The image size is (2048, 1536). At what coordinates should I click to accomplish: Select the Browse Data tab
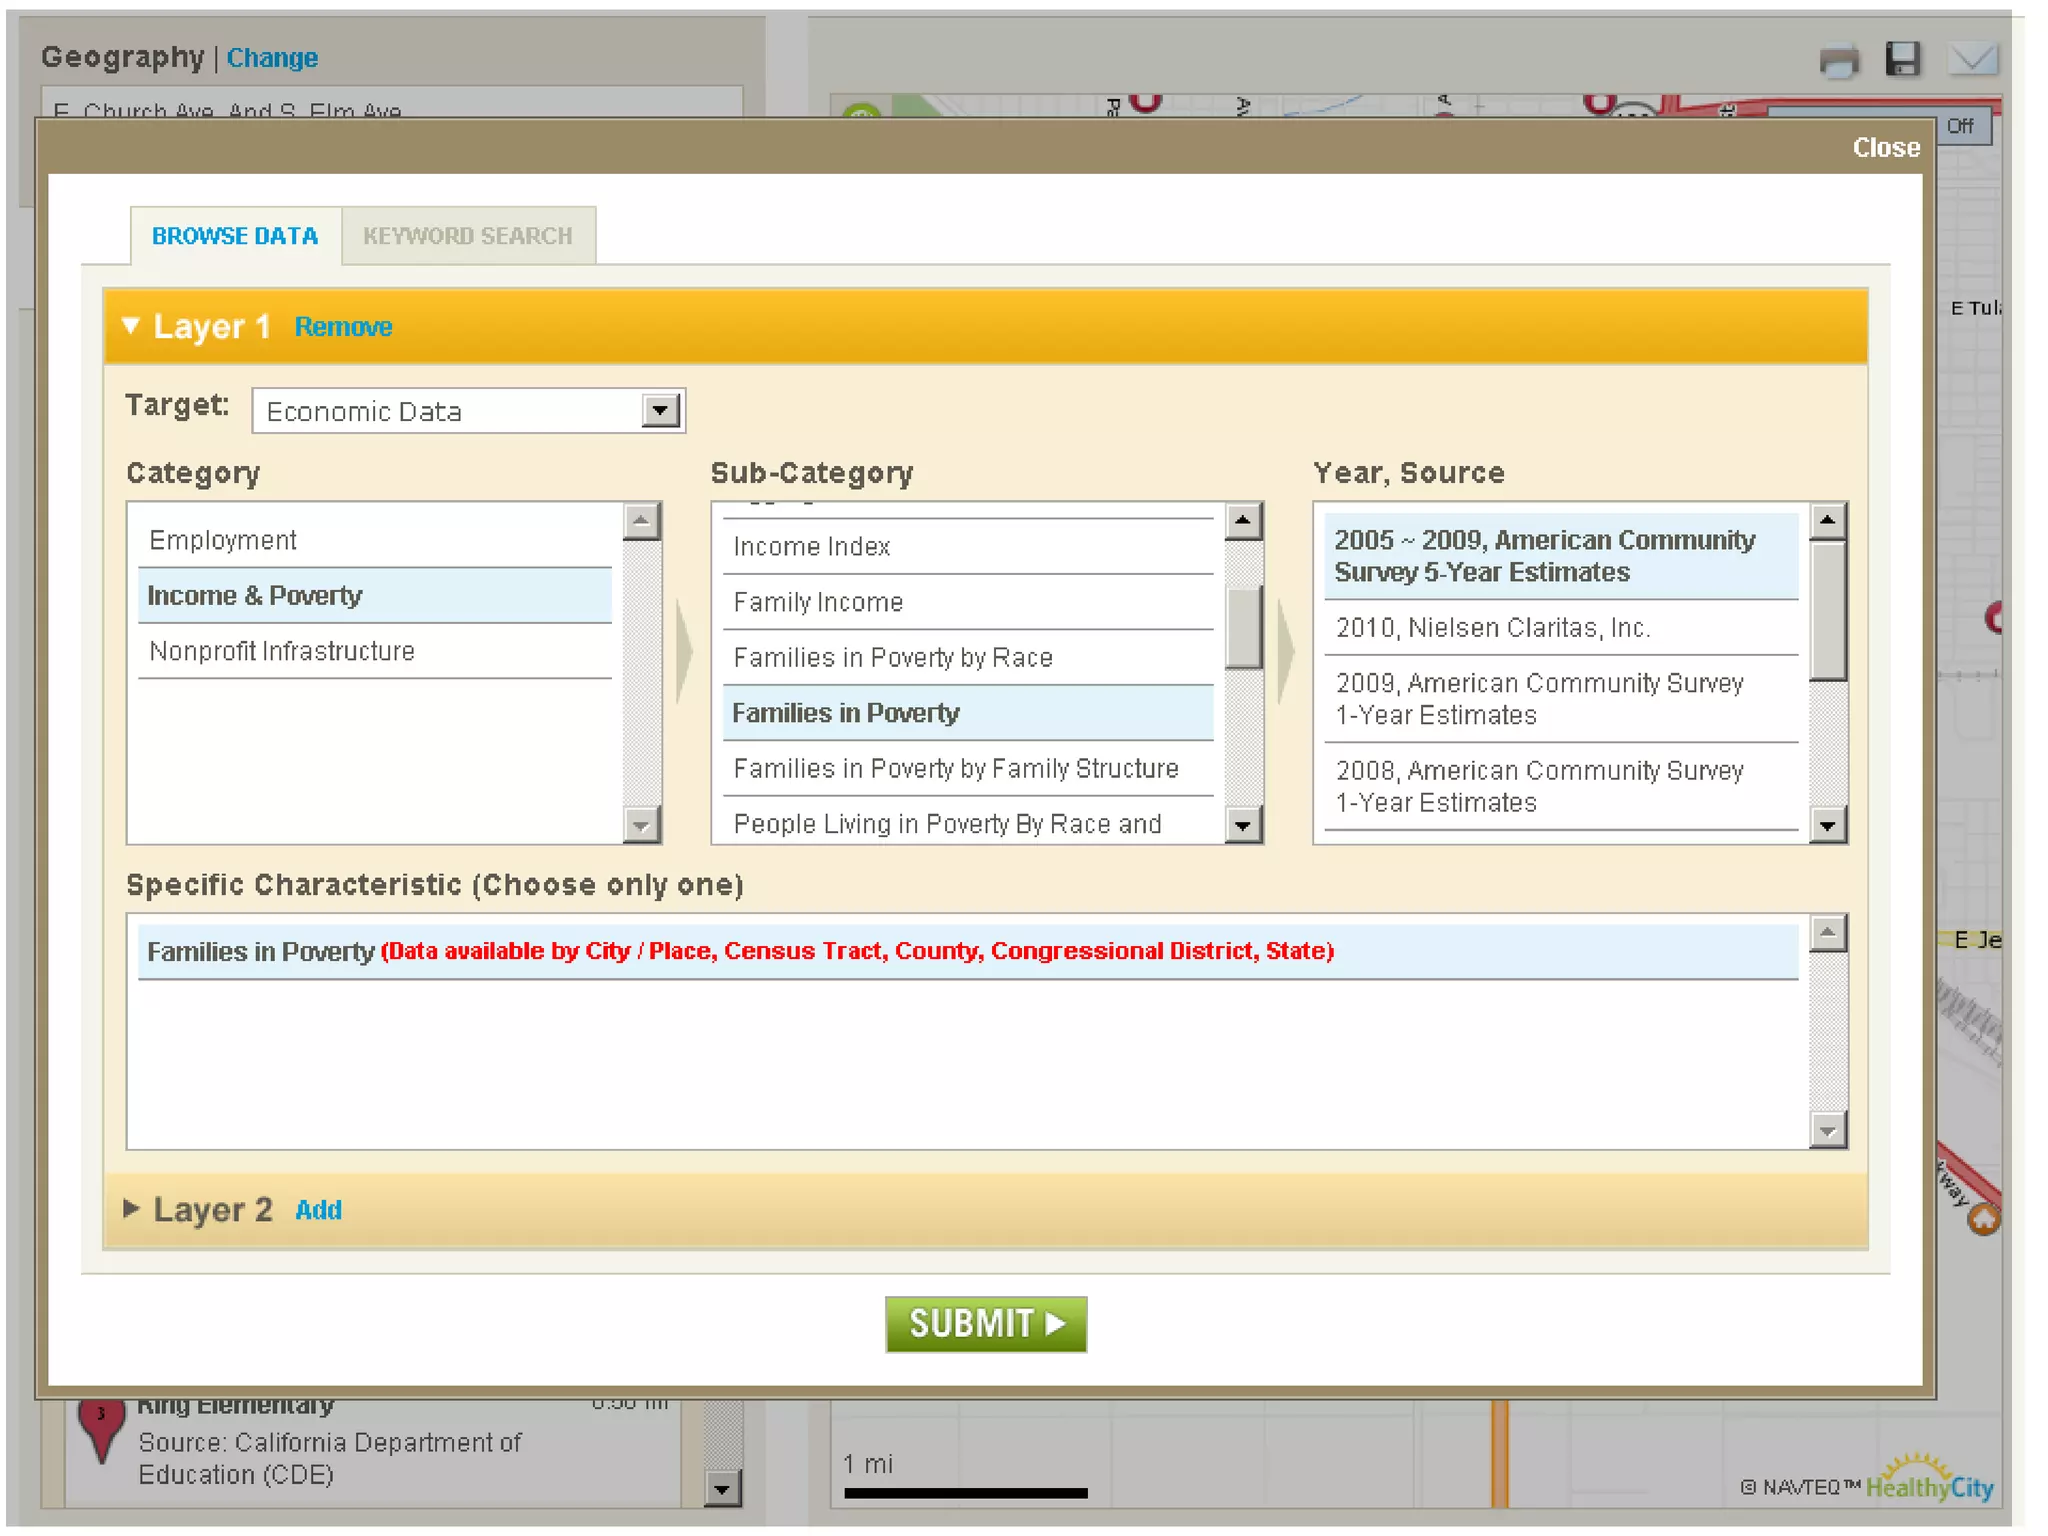235,236
